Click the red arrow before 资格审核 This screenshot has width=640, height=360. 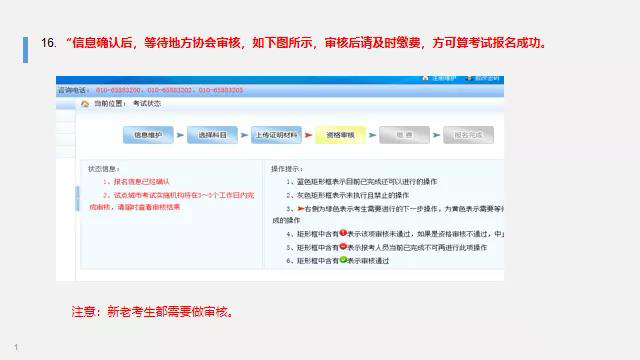[x=308, y=135]
